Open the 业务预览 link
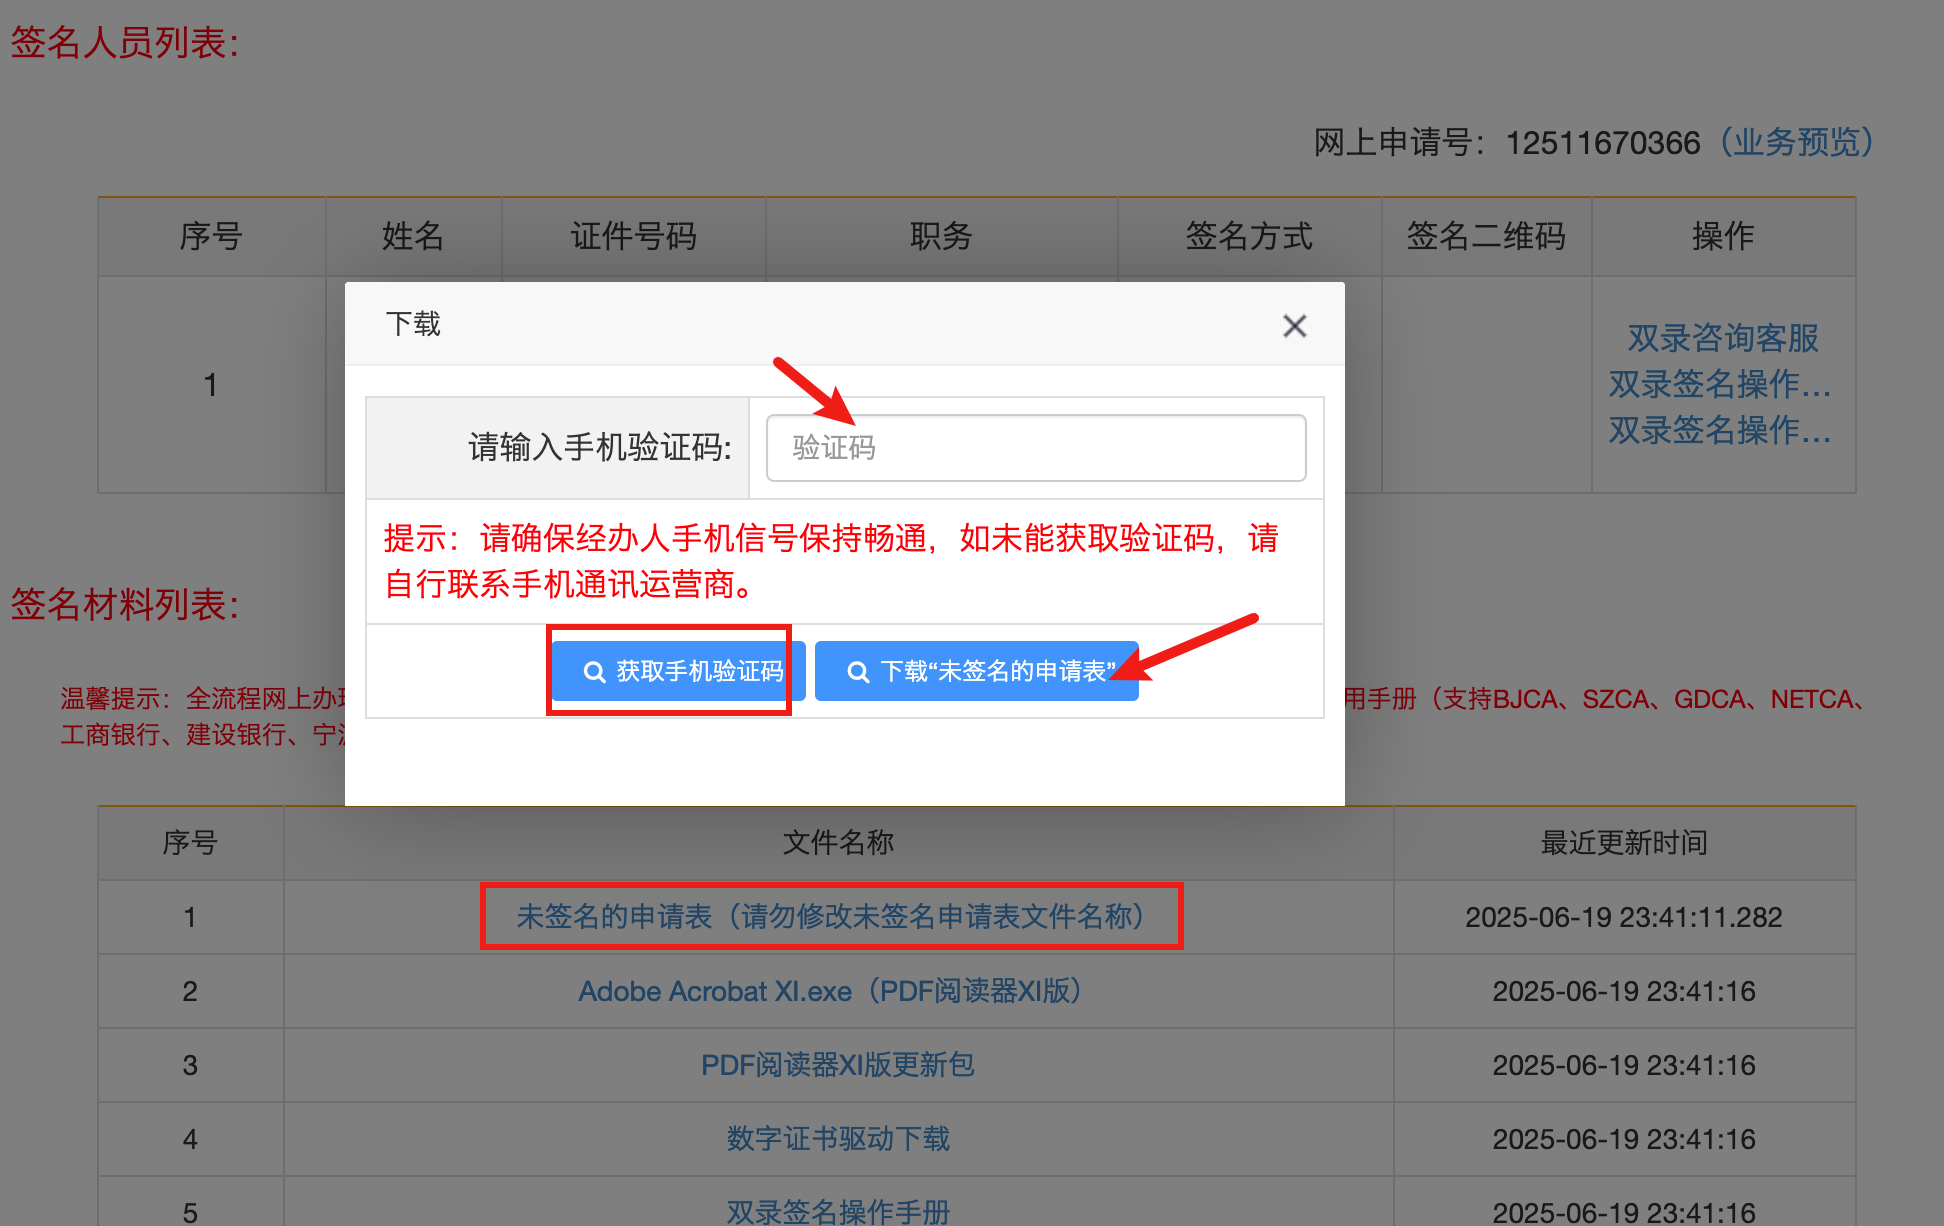1944x1226 pixels. (x=1796, y=142)
